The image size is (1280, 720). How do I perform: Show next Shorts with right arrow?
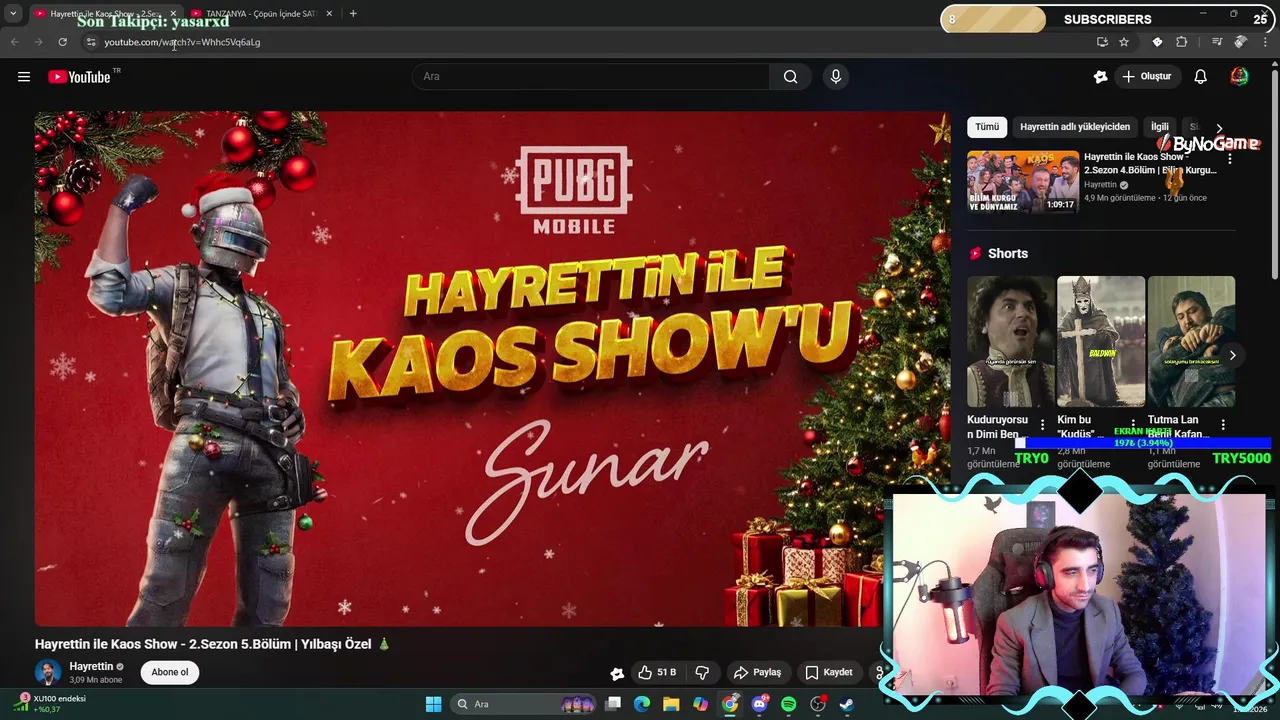[1232, 355]
